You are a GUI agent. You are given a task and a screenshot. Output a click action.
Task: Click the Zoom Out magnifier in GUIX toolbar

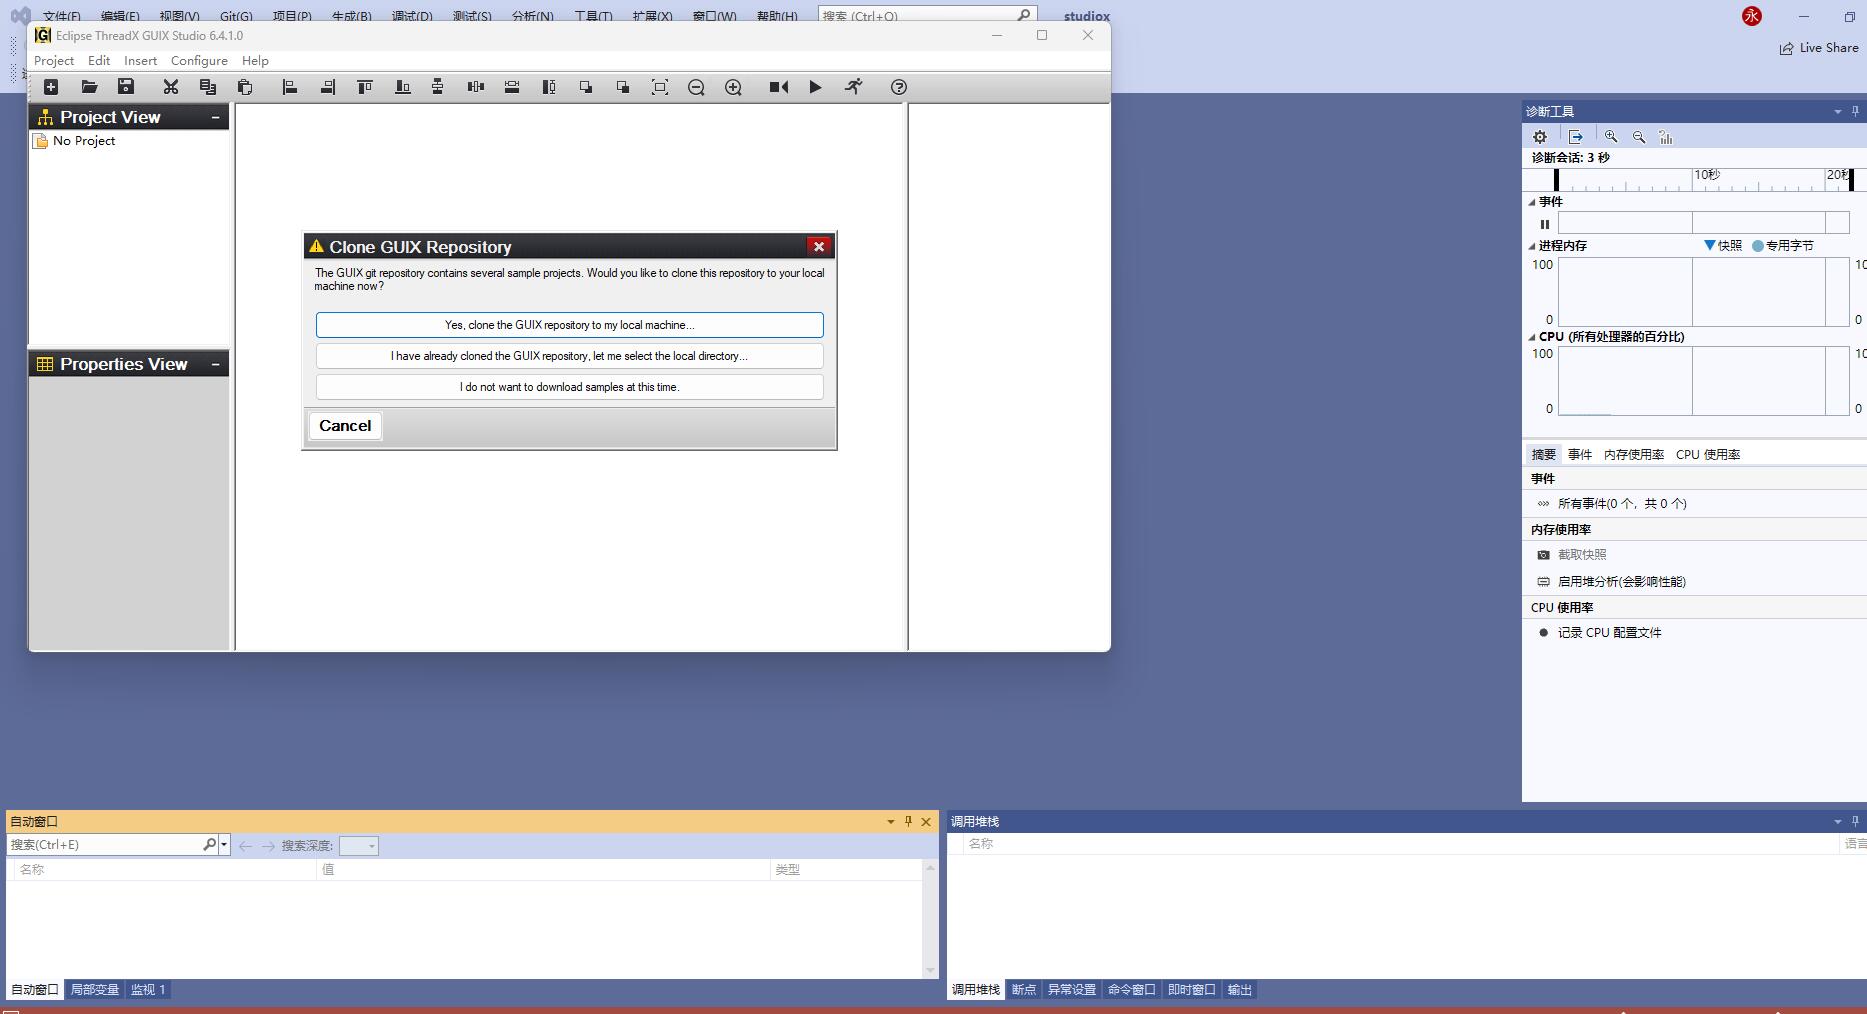696,87
